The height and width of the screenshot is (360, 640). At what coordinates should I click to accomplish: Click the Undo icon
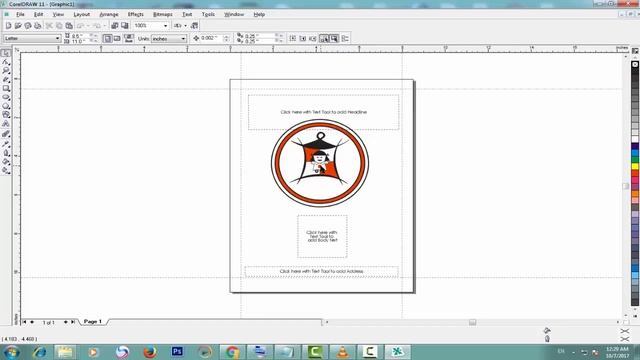[81, 25]
